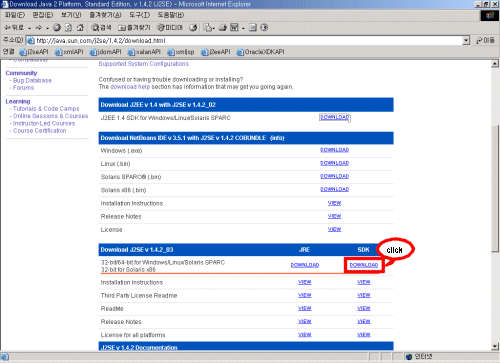500x363 pixels.
Task: Open the j2eeAPI links bar shortcut
Action: point(216,52)
